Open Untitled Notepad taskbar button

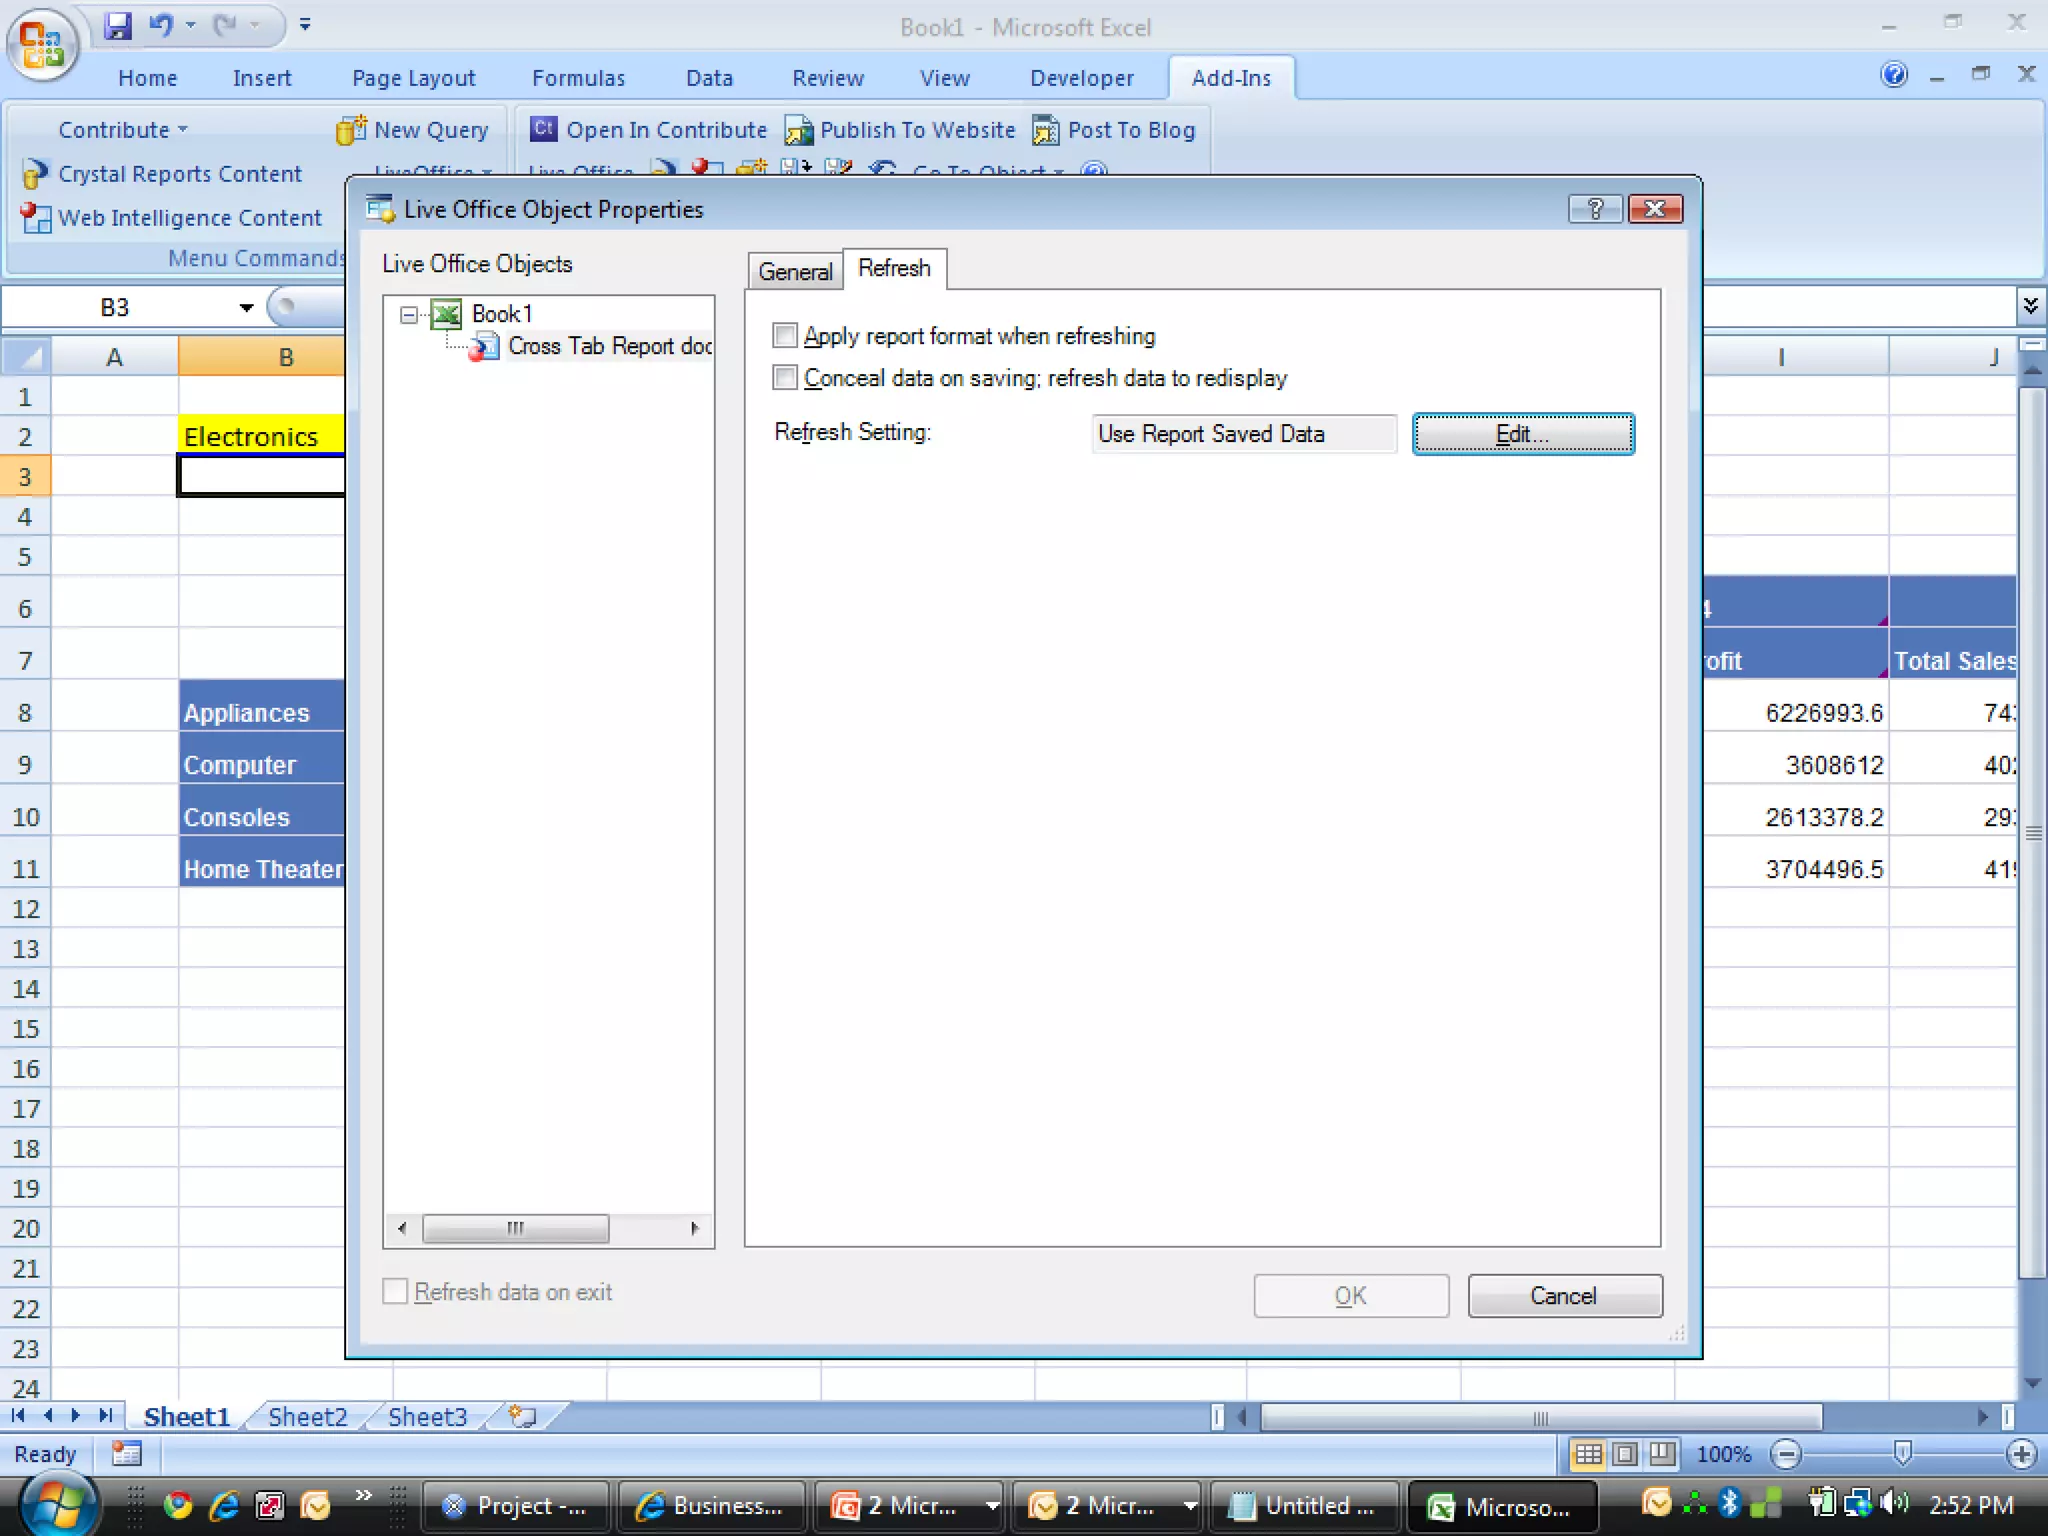tap(1305, 1506)
